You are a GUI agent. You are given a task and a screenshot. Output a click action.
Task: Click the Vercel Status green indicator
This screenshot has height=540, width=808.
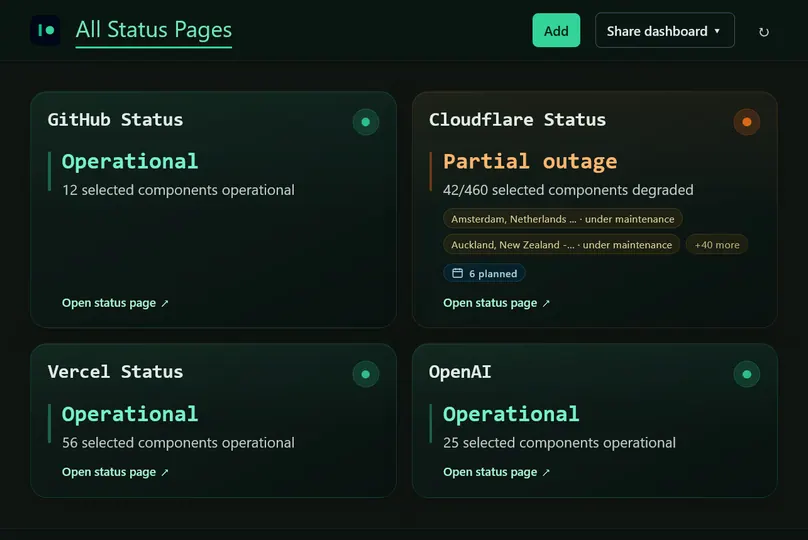pos(366,374)
